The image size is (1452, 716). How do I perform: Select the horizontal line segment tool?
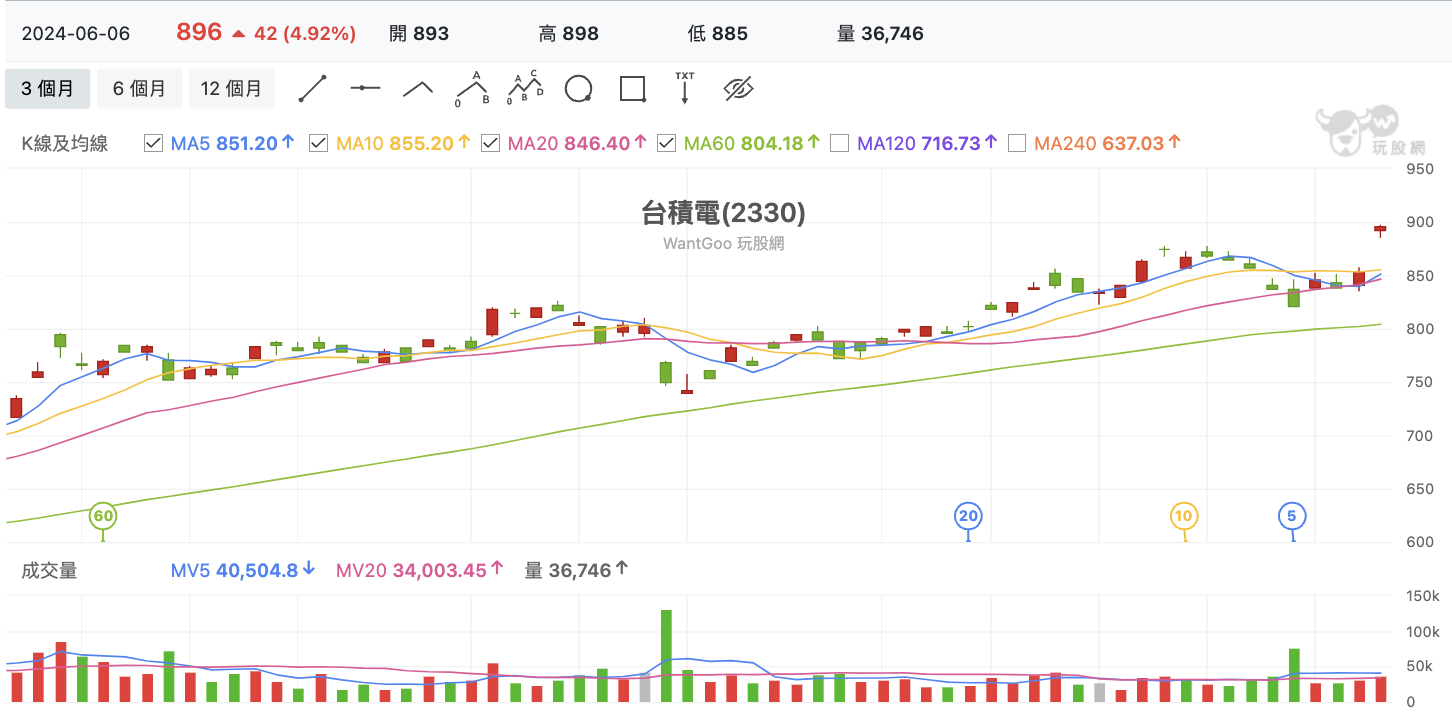click(365, 88)
